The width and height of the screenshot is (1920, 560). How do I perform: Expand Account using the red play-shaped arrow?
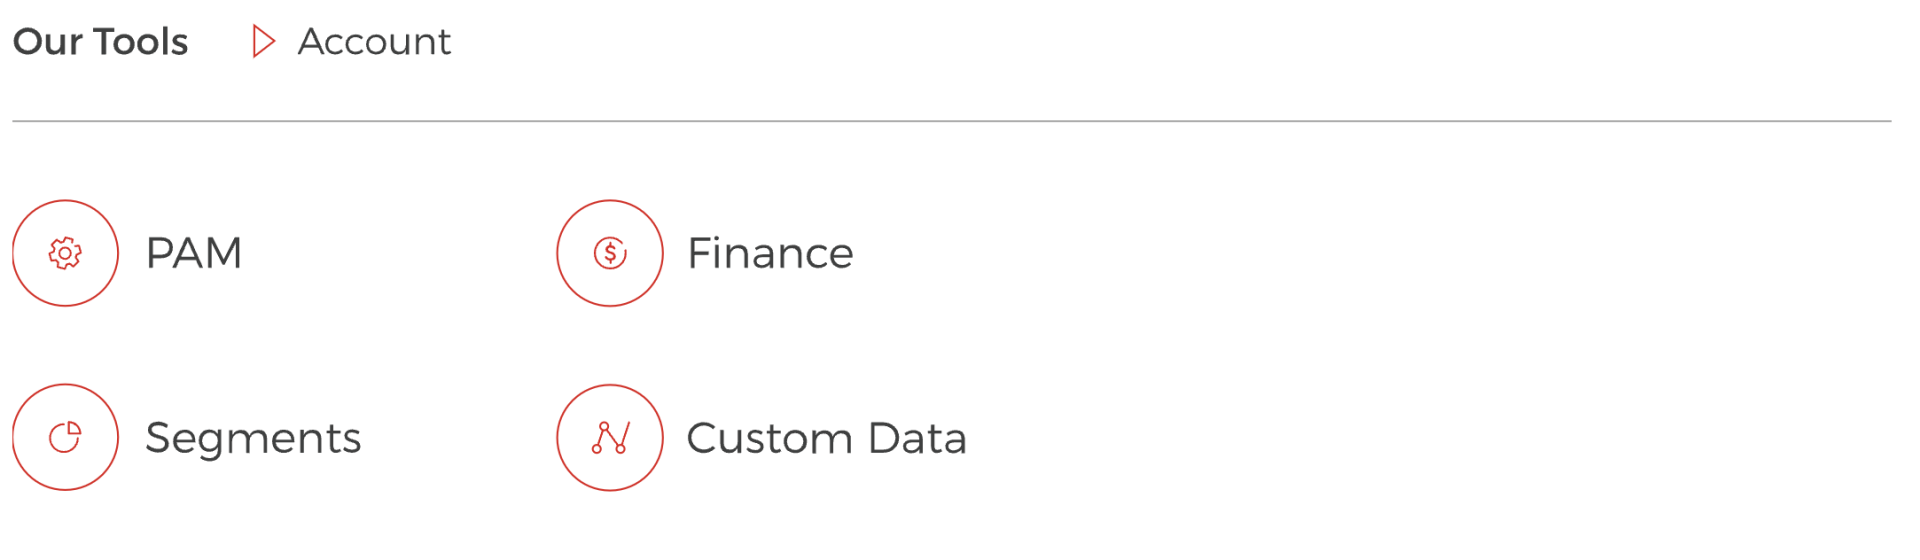[x=263, y=41]
